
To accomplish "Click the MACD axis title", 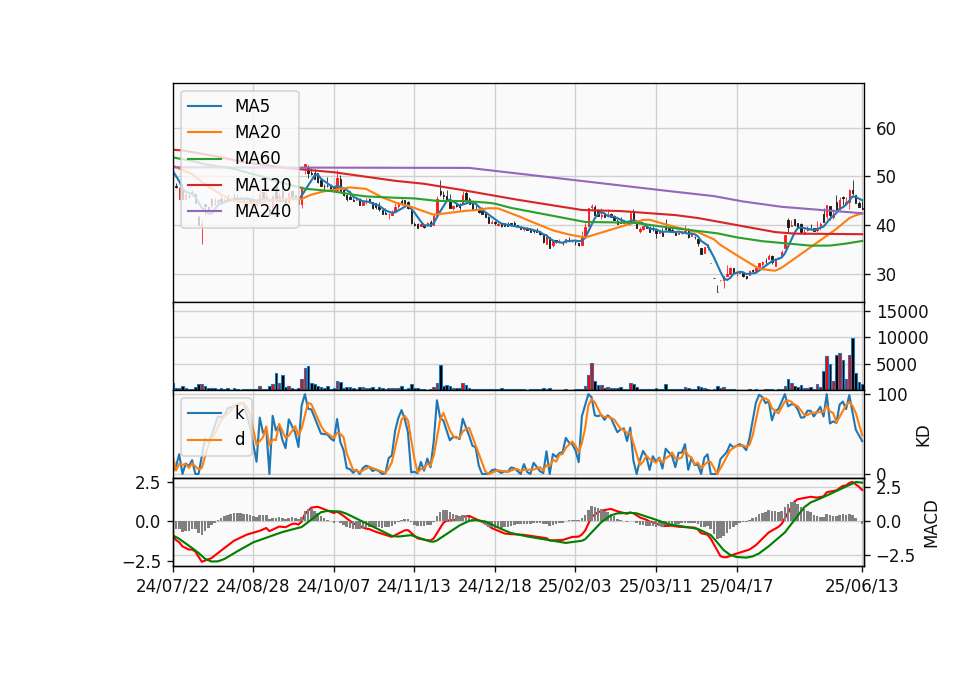I will pos(931,524).
